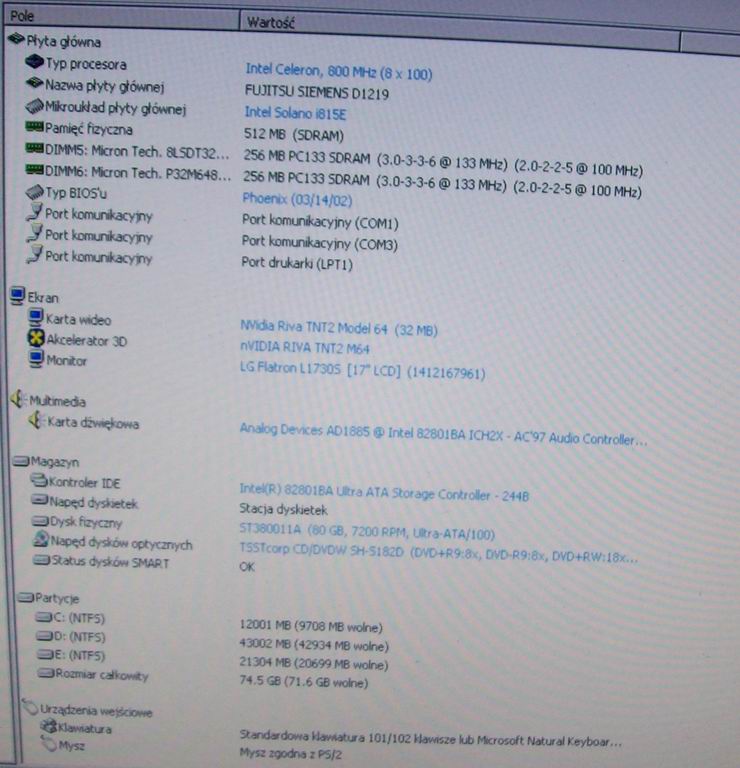Click the Magazyn drive section icon
Screen dimensions: 740x768
click(21, 461)
